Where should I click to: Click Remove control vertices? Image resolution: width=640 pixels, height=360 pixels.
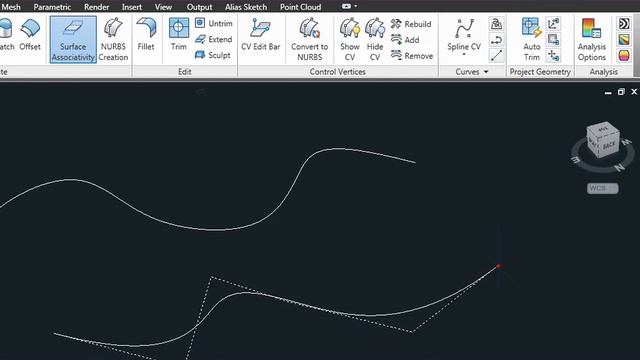click(x=411, y=56)
